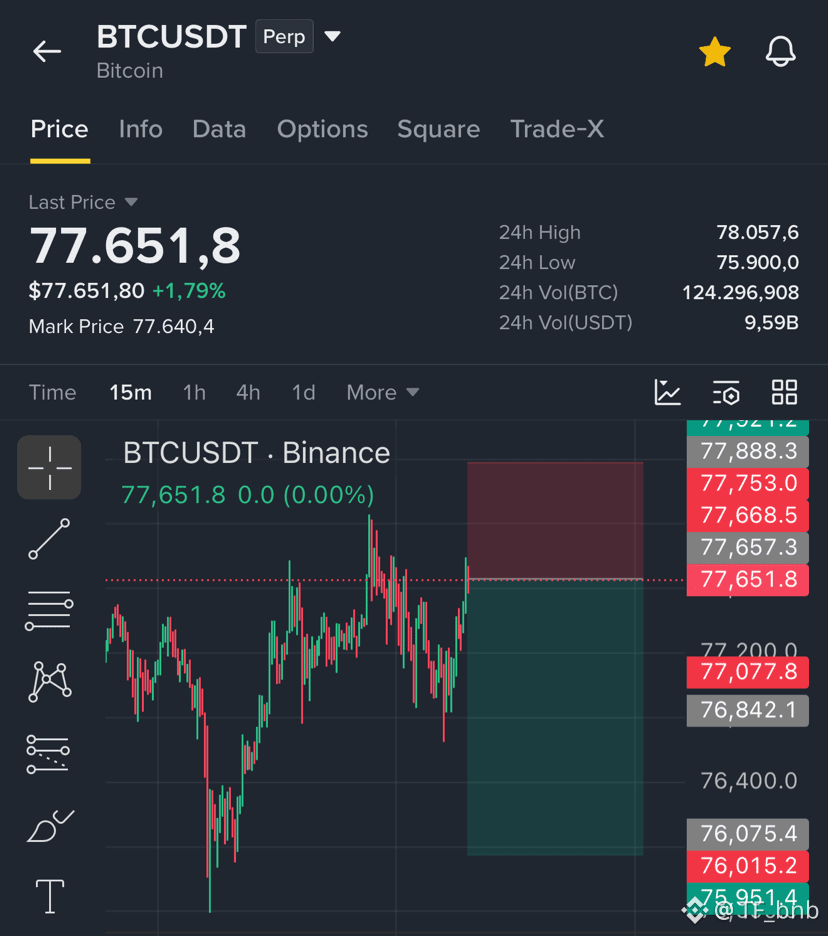Viewport: 828px width, 936px height.
Task: Click the 76,075.4 price axis label
Action: (x=748, y=834)
